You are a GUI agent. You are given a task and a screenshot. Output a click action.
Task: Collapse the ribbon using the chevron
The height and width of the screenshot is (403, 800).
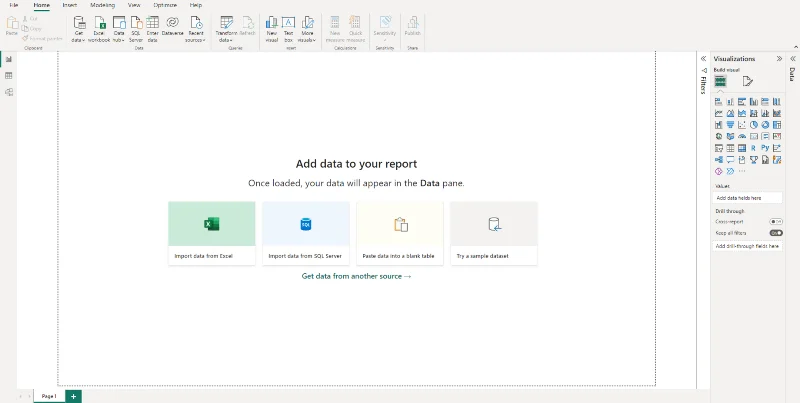pos(795,47)
